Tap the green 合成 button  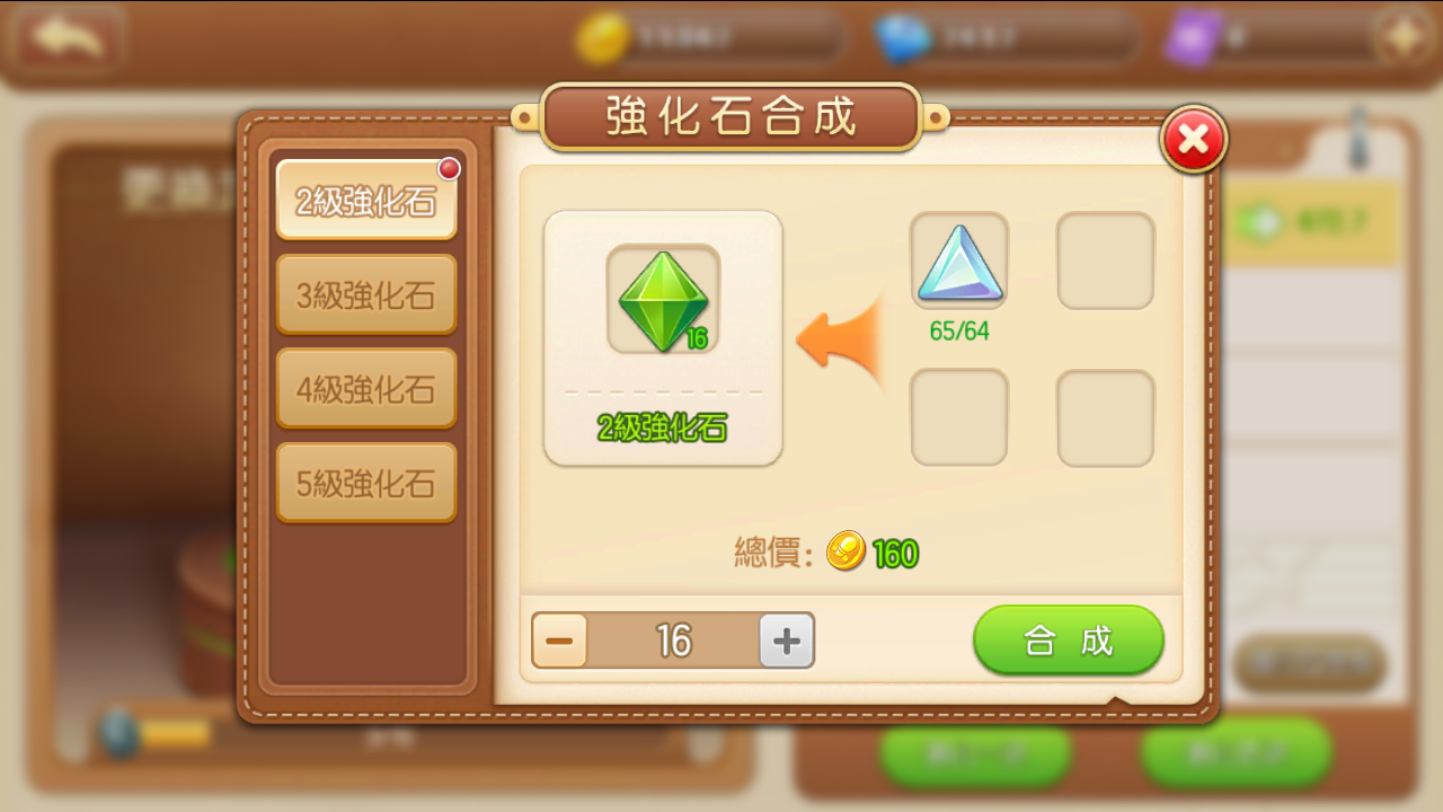coord(1068,640)
